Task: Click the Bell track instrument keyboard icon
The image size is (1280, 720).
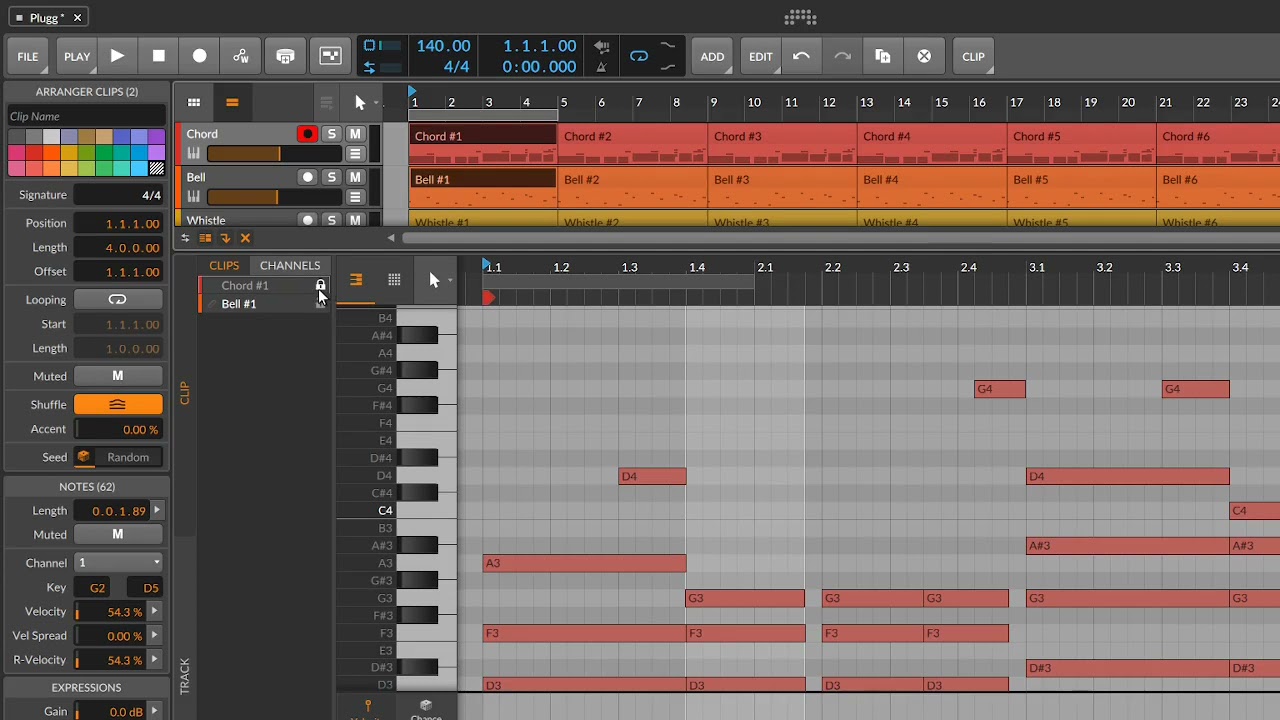Action: coord(194,197)
